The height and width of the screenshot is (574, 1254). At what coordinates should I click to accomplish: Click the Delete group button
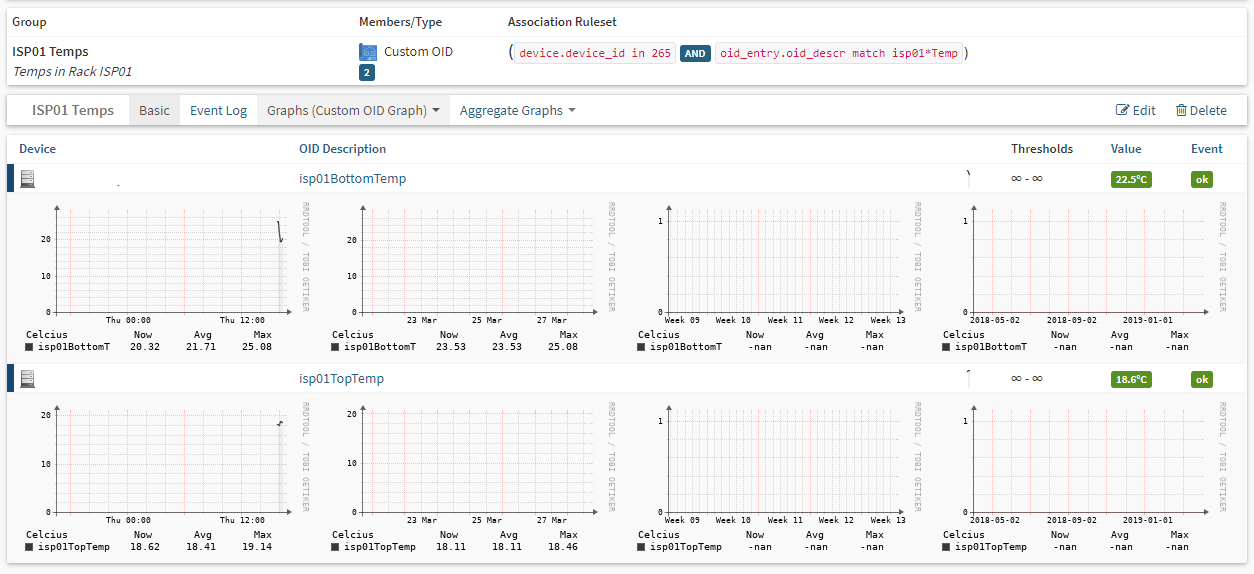1200,110
